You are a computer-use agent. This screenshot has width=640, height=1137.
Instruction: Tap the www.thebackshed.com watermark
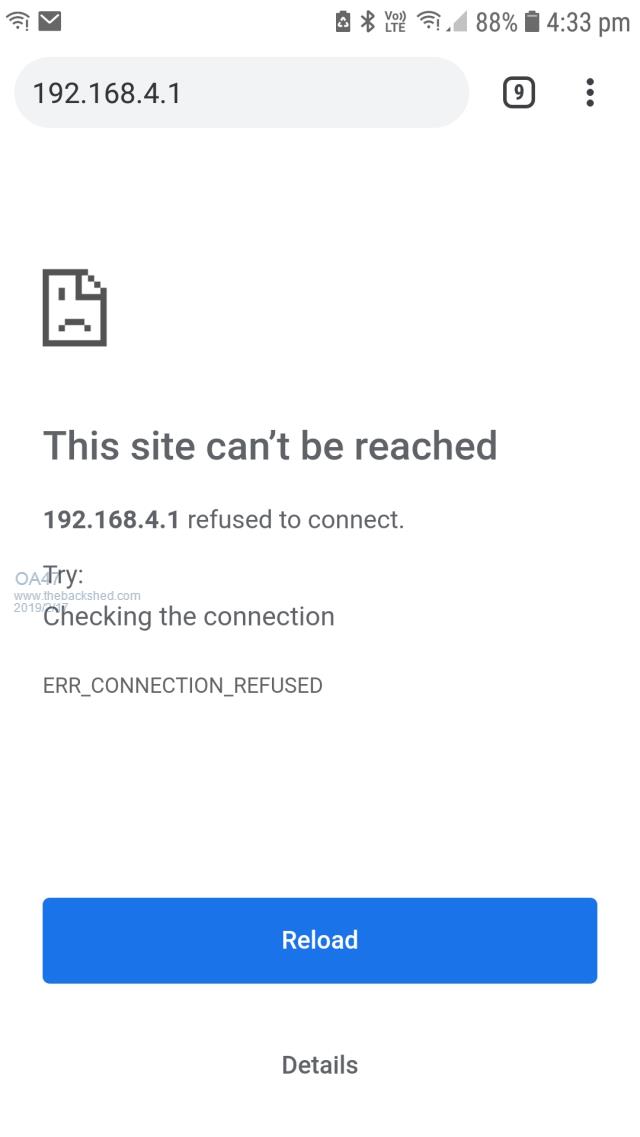(x=77, y=596)
